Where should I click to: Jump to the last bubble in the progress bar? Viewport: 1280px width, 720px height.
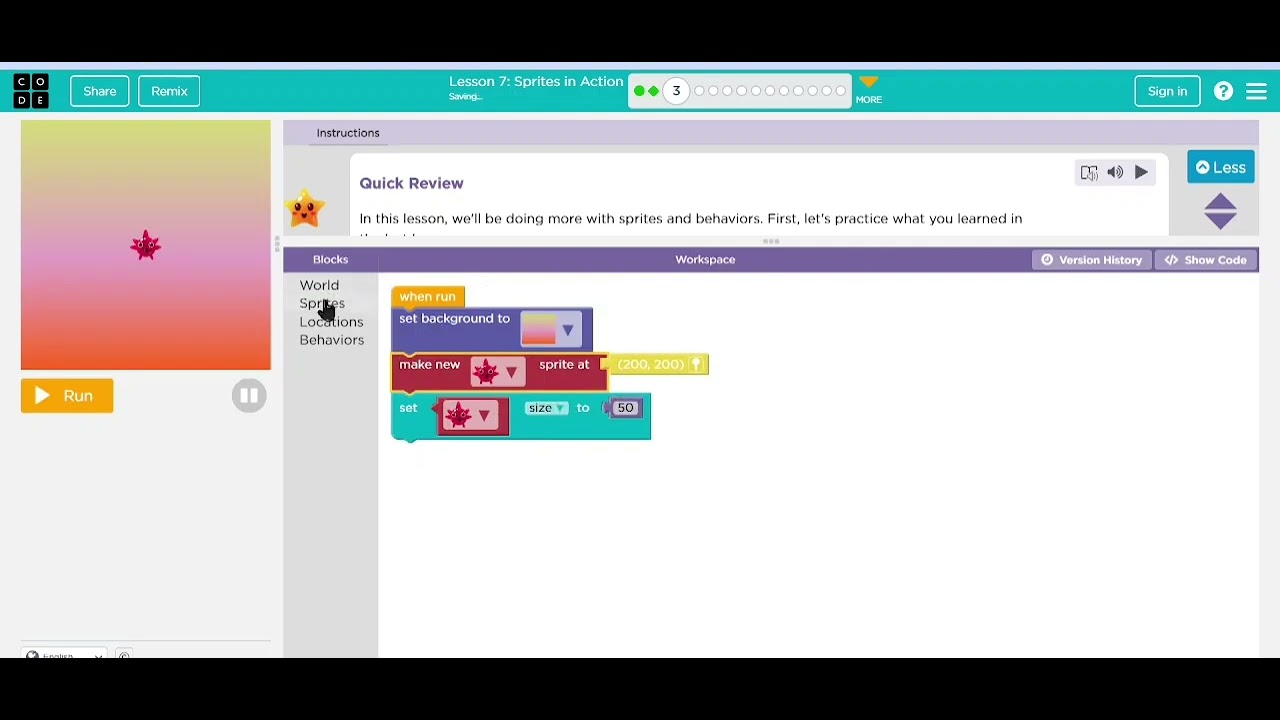[840, 91]
